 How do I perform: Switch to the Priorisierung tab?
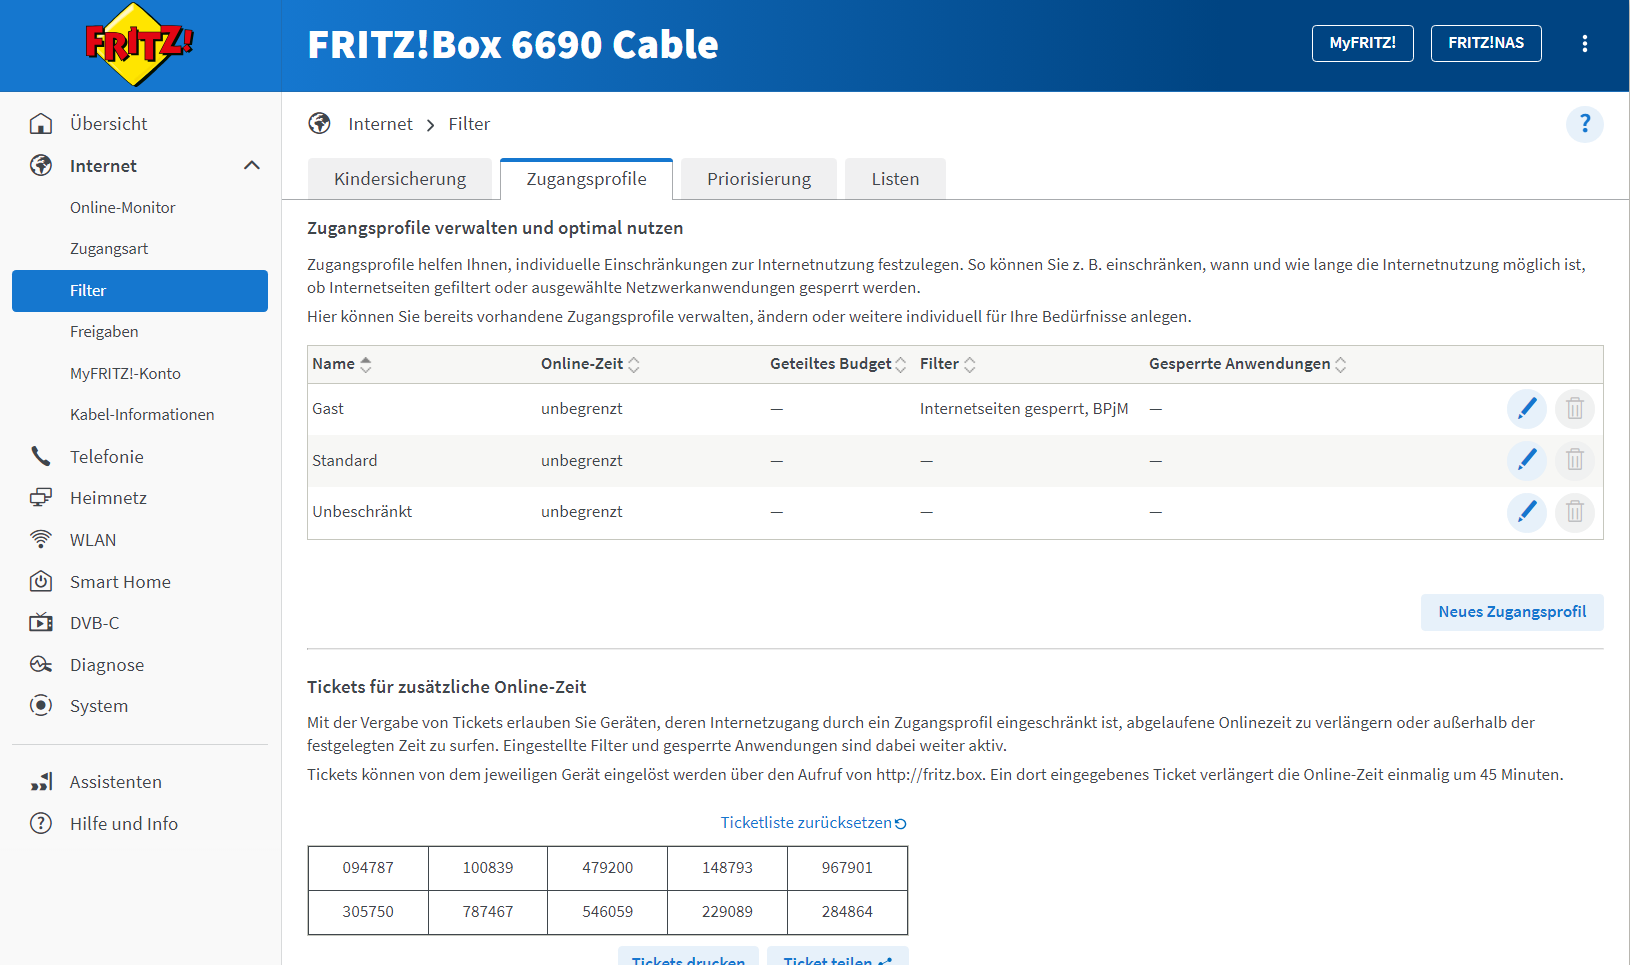pyautogui.click(x=759, y=179)
